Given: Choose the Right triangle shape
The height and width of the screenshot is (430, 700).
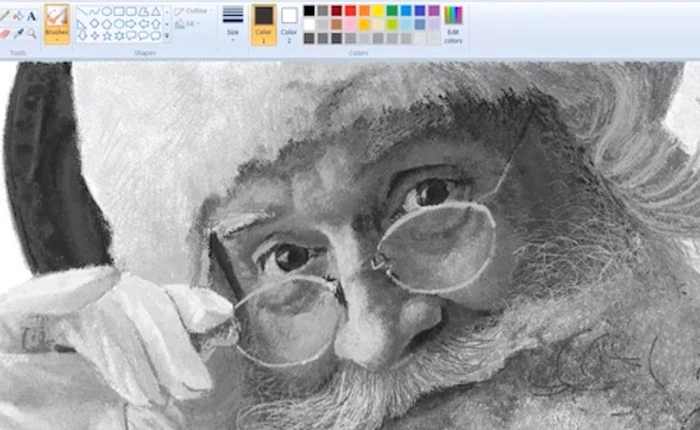Looking at the screenshot, I should point(82,24).
